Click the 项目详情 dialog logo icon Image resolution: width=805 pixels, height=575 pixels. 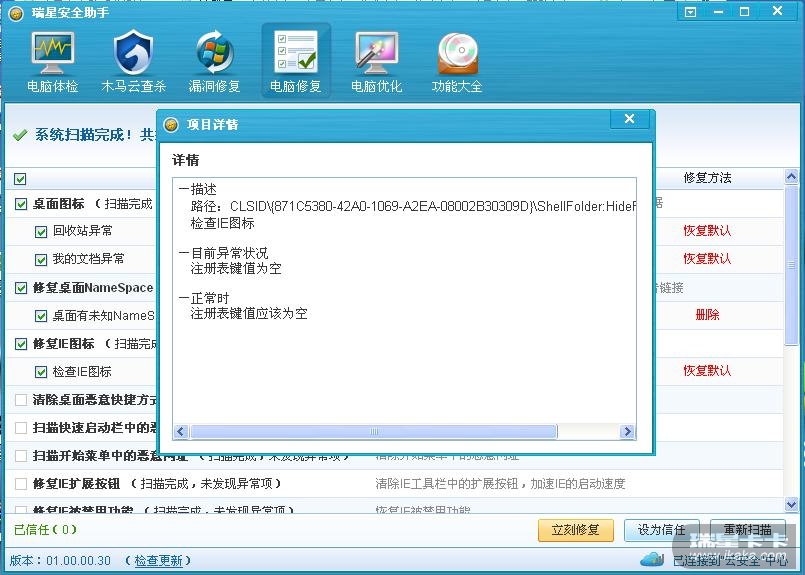tap(170, 125)
